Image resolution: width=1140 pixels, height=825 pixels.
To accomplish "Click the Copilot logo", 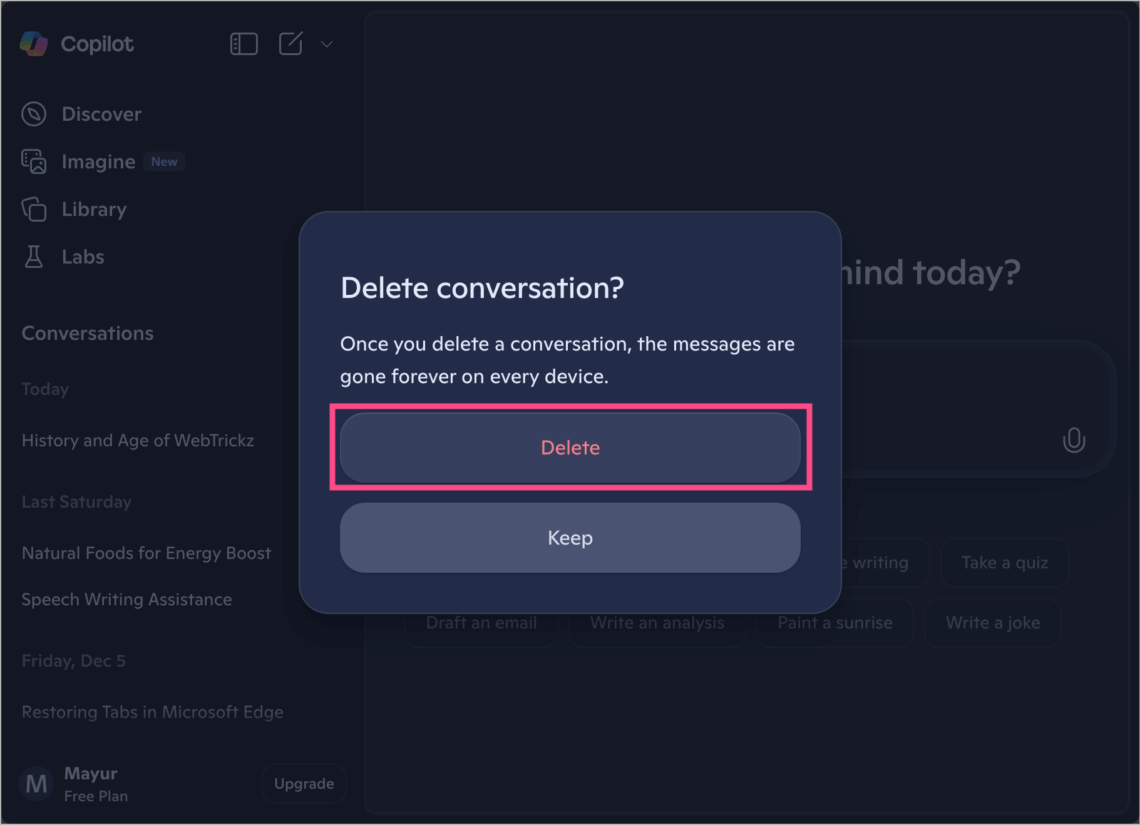I will point(76,43).
